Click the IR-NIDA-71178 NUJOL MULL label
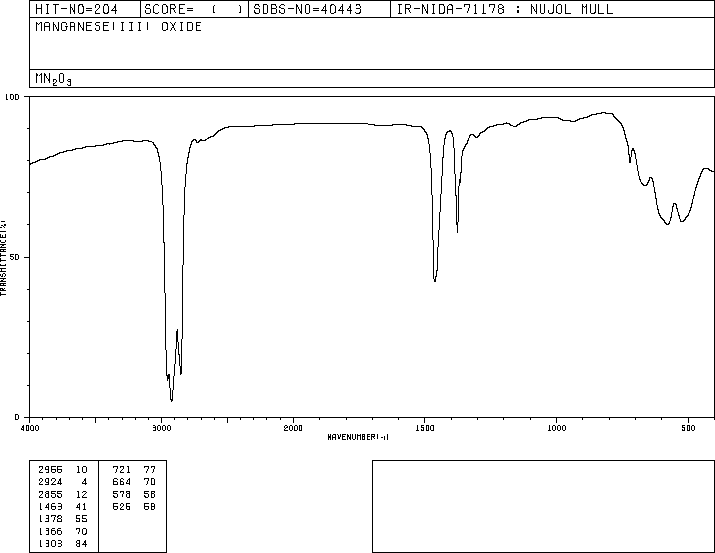715x553 pixels. click(505, 9)
